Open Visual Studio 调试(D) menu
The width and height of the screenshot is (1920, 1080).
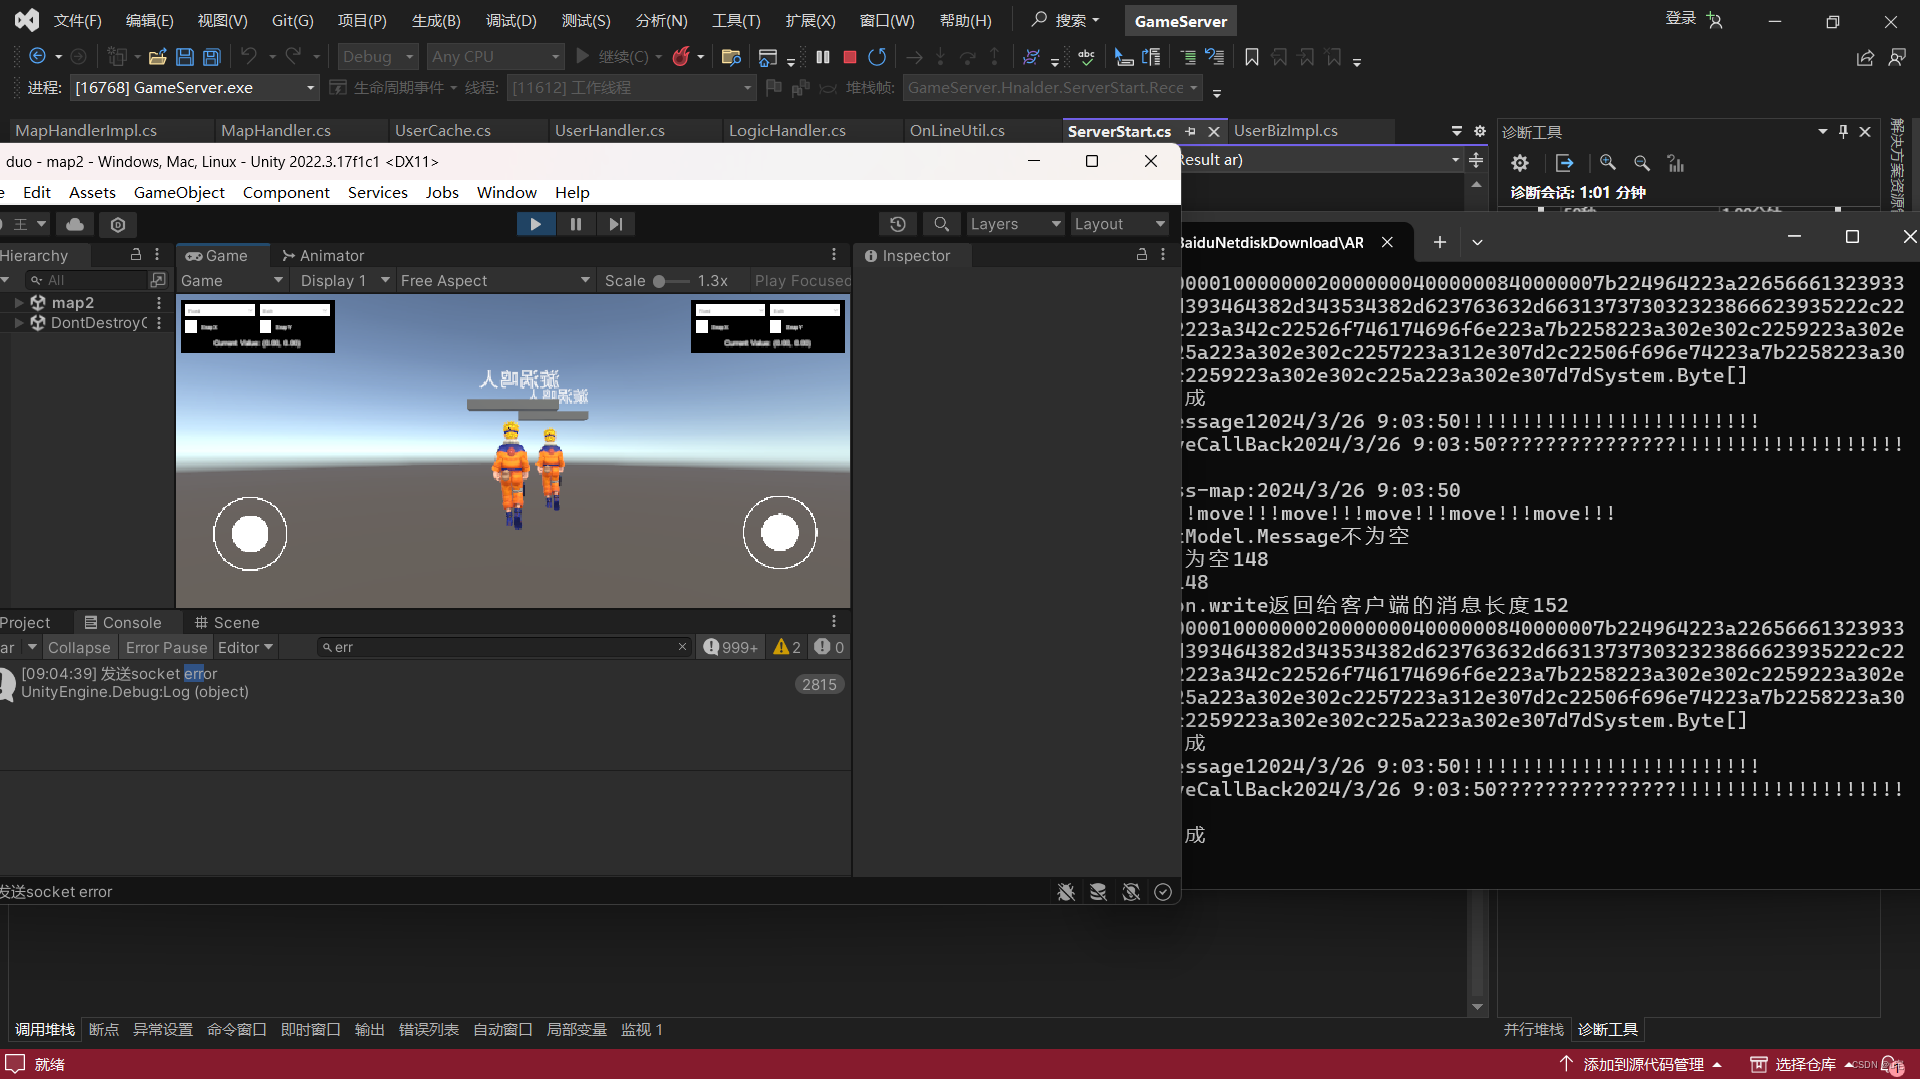(x=511, y=21)
